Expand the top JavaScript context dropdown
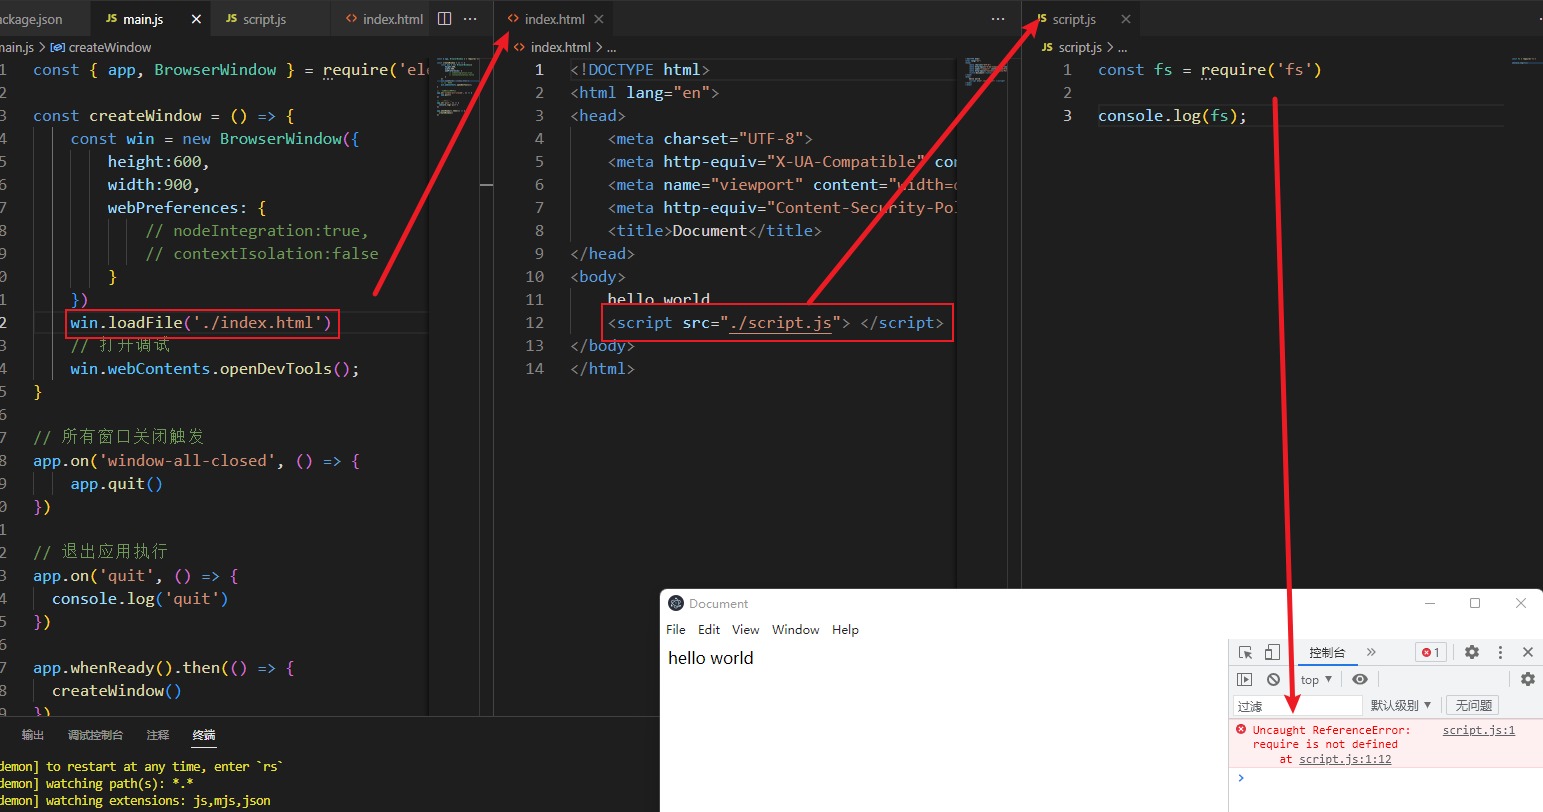 click(x=1316, y=680)
